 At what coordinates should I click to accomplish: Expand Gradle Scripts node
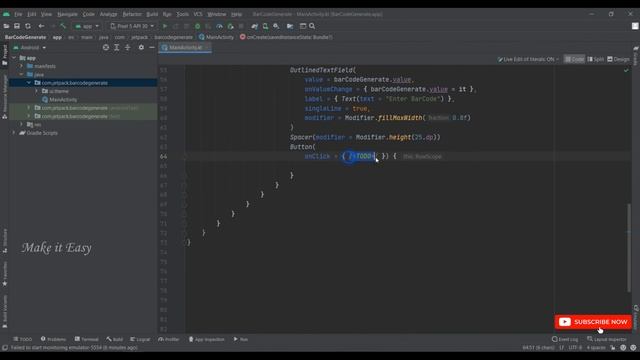coord(14,133)
